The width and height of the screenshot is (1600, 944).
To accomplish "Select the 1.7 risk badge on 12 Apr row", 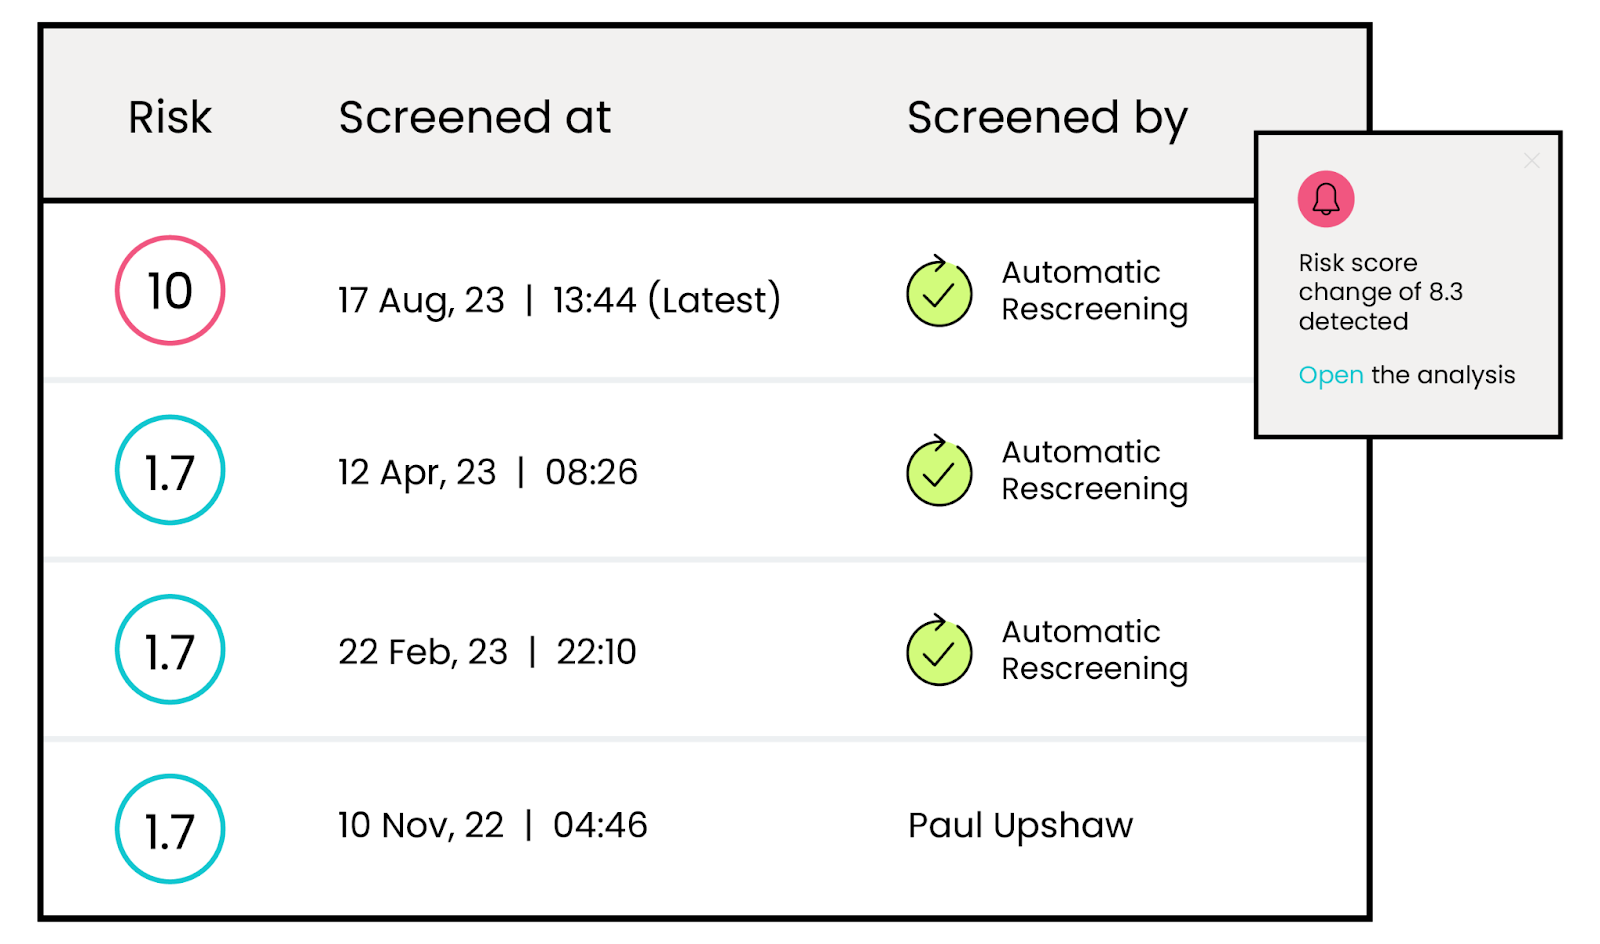I will click(x=169, y=469).
